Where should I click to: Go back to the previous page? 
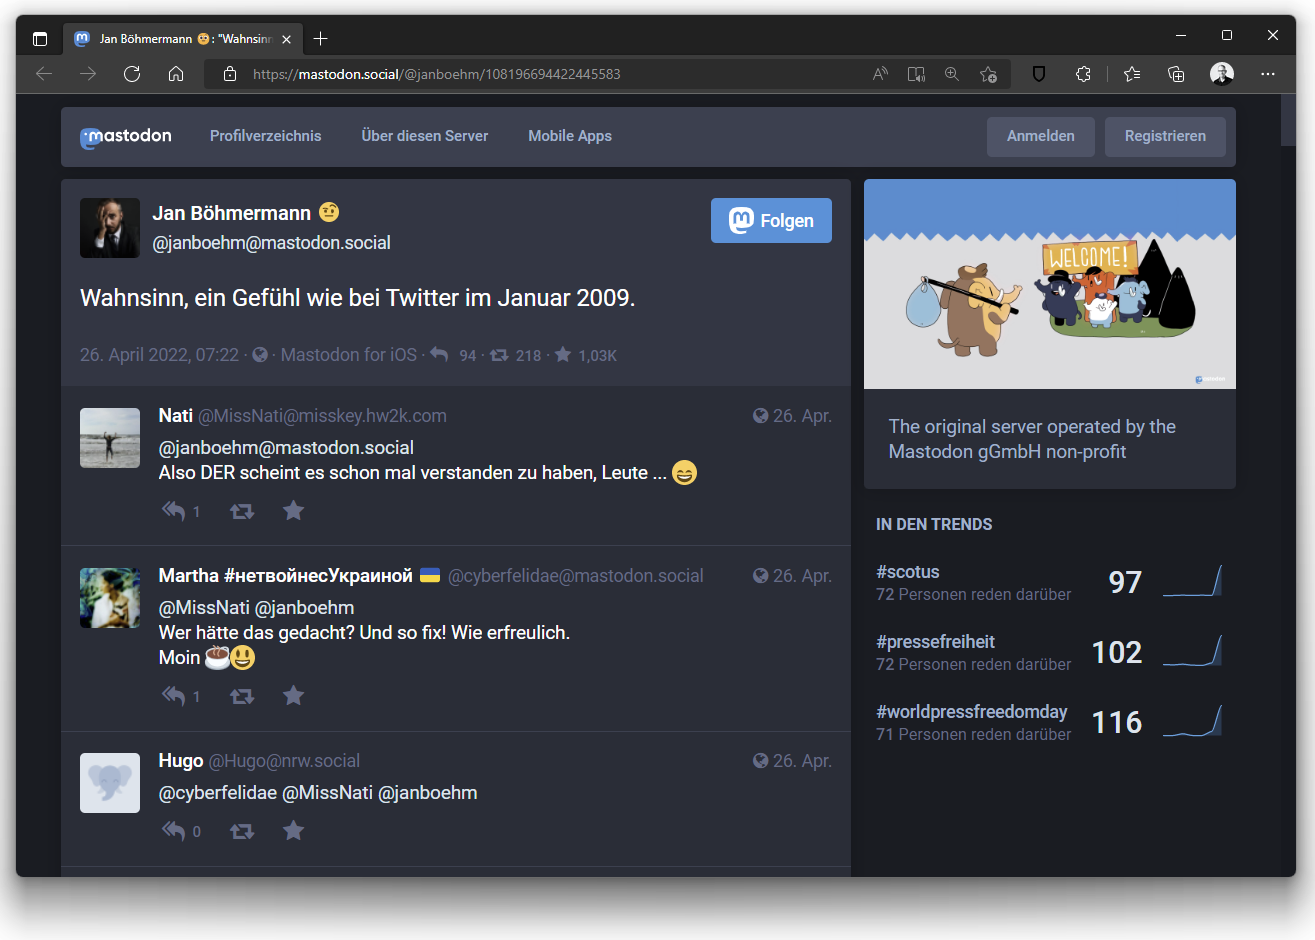click(x=44, y=74)
